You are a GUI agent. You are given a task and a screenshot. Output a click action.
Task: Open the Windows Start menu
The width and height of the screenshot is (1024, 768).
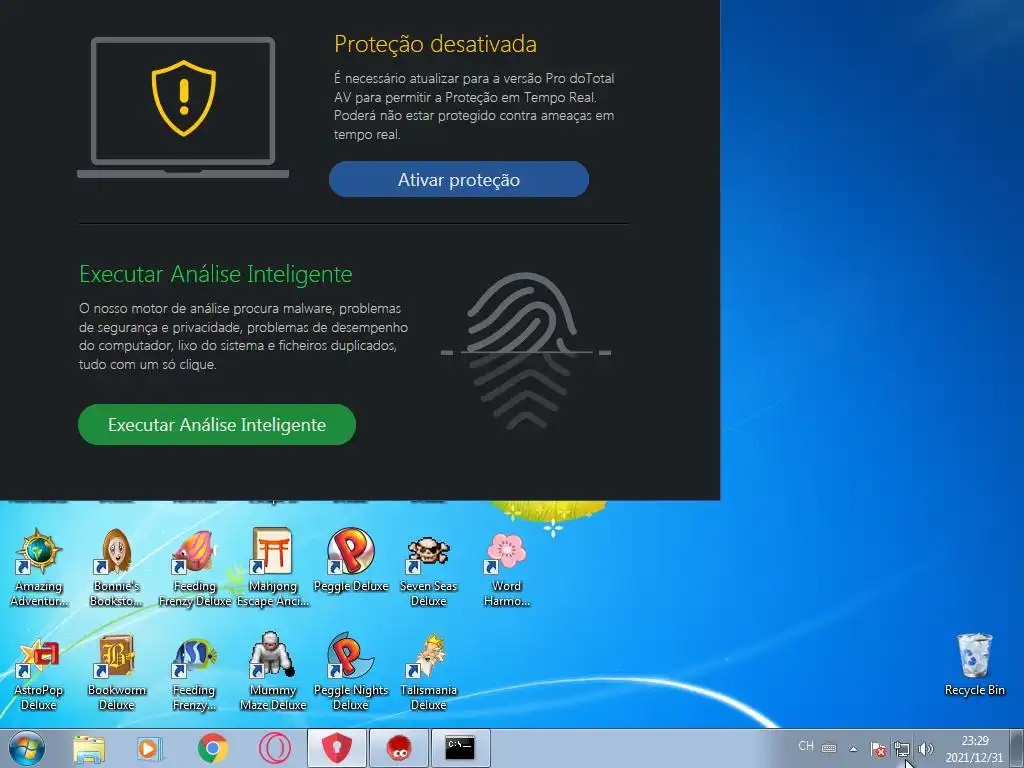(x=27, y=748)
